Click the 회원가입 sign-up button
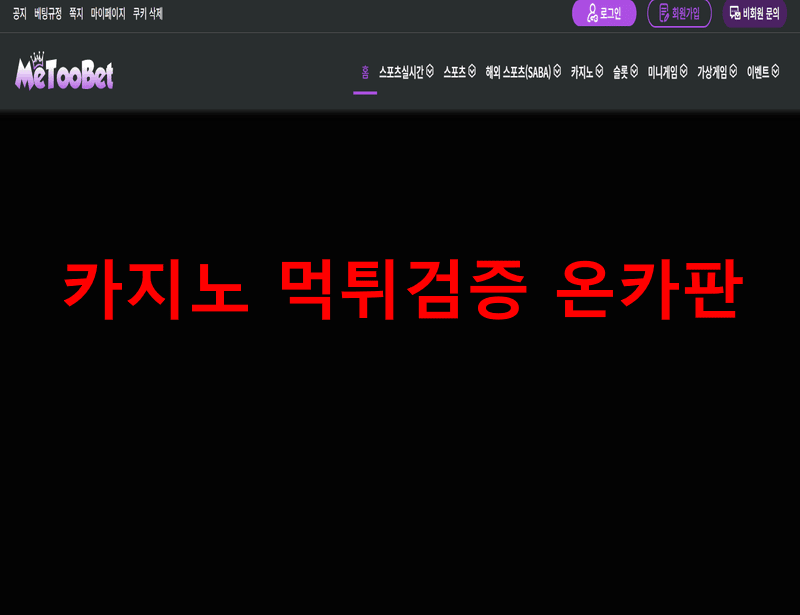 pos(679,13)
